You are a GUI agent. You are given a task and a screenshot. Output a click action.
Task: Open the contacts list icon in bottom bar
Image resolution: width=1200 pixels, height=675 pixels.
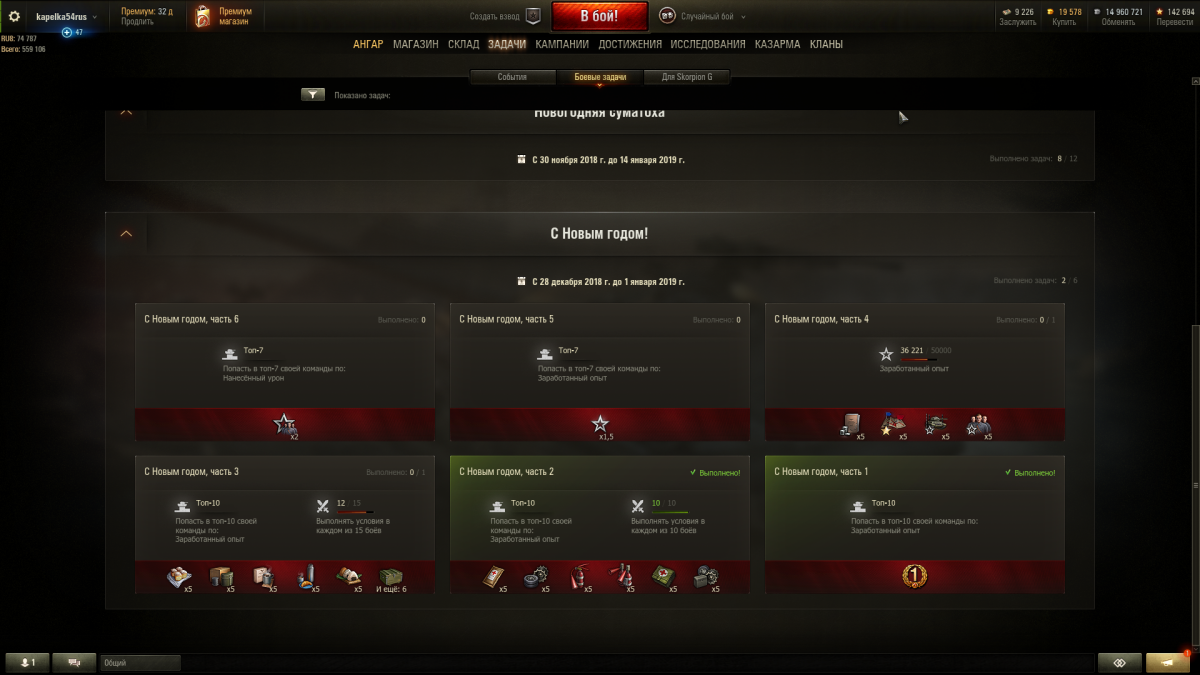click(26, 662)
